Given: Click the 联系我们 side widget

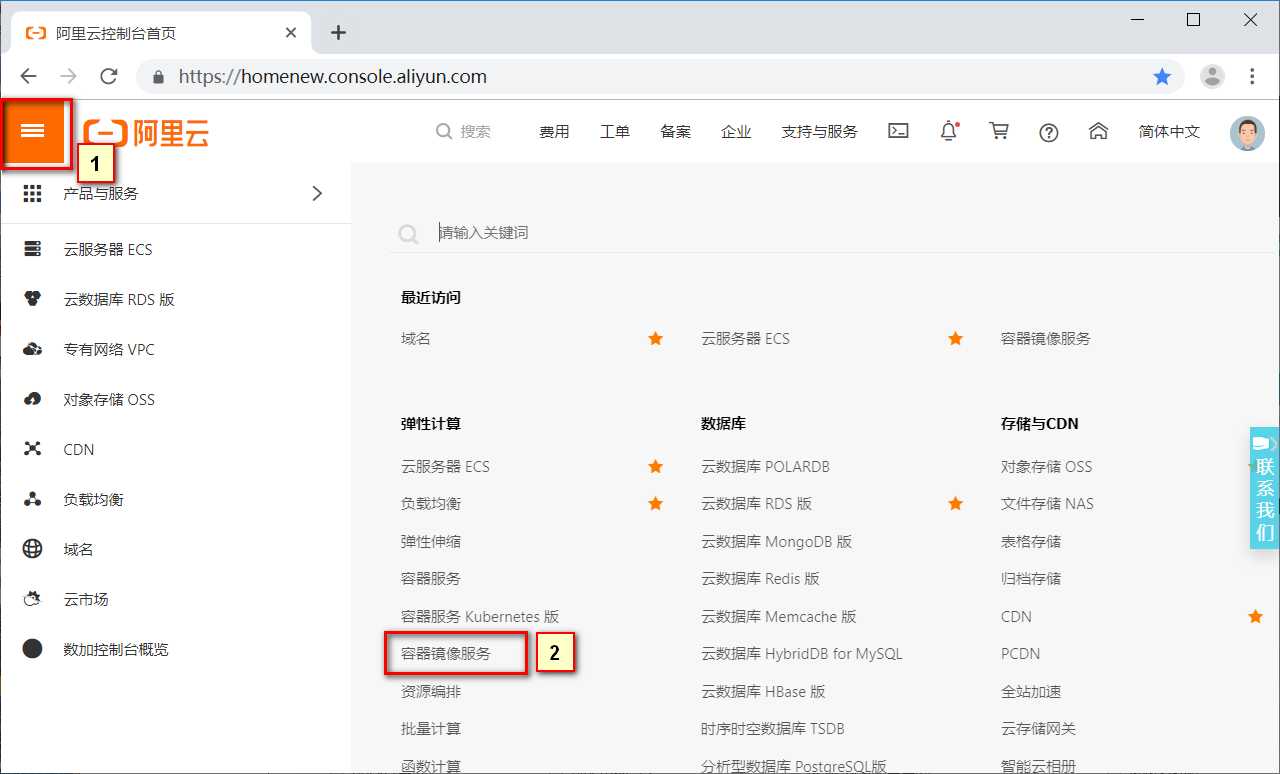Looking at the screenshot, I should [1264, 488].
